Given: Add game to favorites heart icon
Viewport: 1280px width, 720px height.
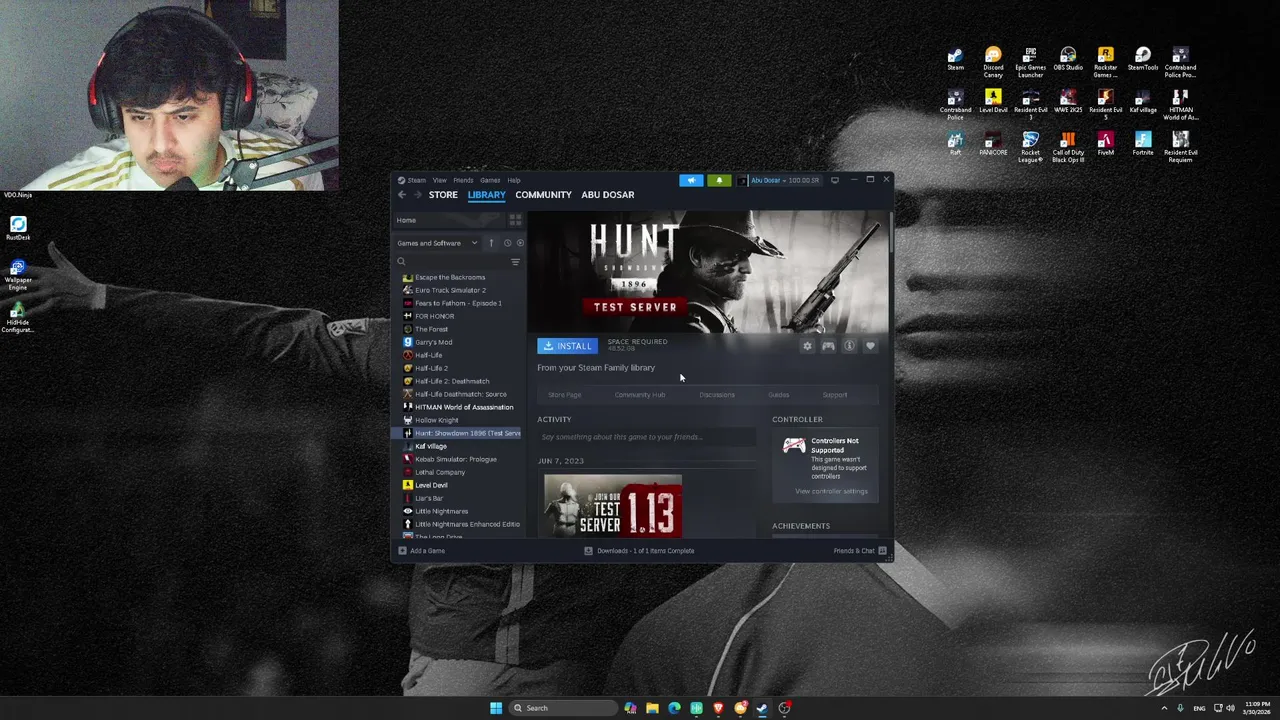Looking at the screenshot, I should pyautogui.click(x=870, y=346).
